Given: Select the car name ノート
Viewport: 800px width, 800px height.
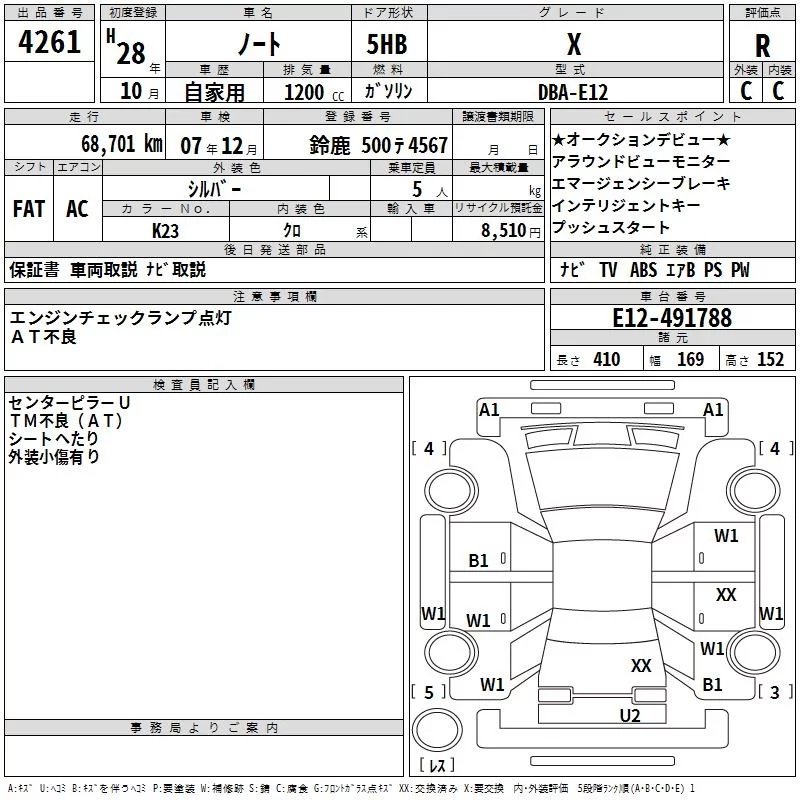Looking at the screenshot, I should click(259, 44).
